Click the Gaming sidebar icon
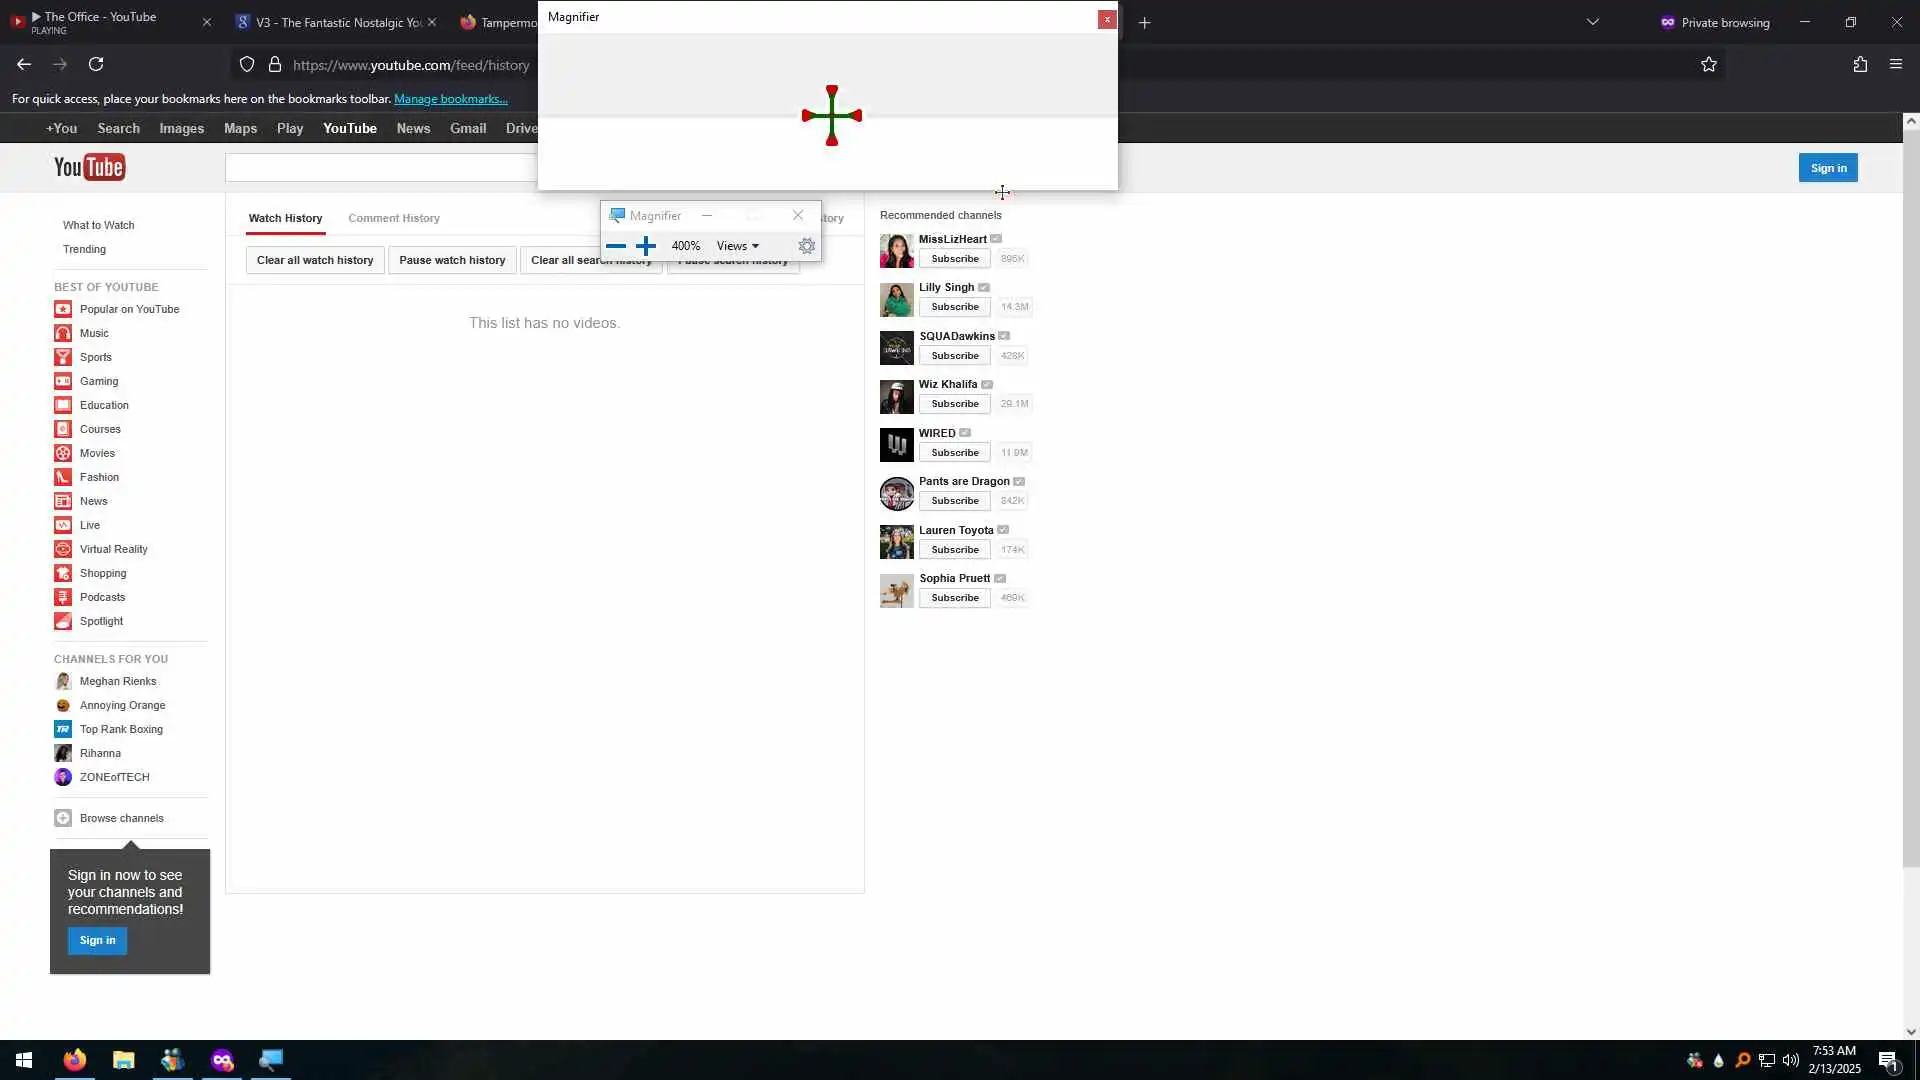 point(63,381)
